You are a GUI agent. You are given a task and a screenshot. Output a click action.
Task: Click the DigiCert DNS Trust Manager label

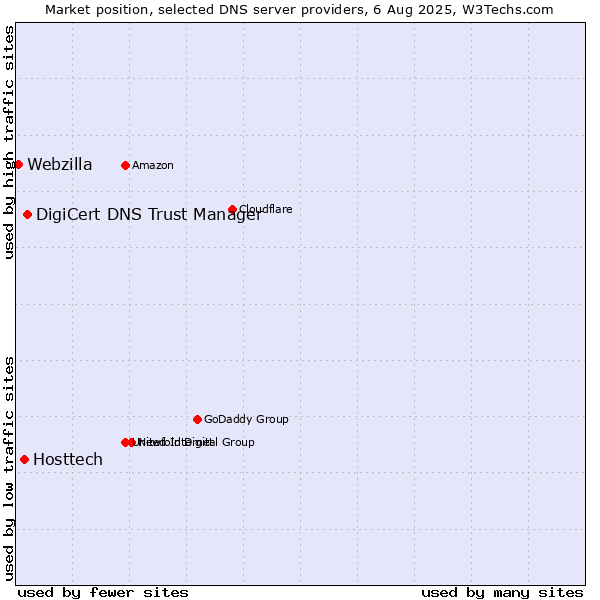149,215
